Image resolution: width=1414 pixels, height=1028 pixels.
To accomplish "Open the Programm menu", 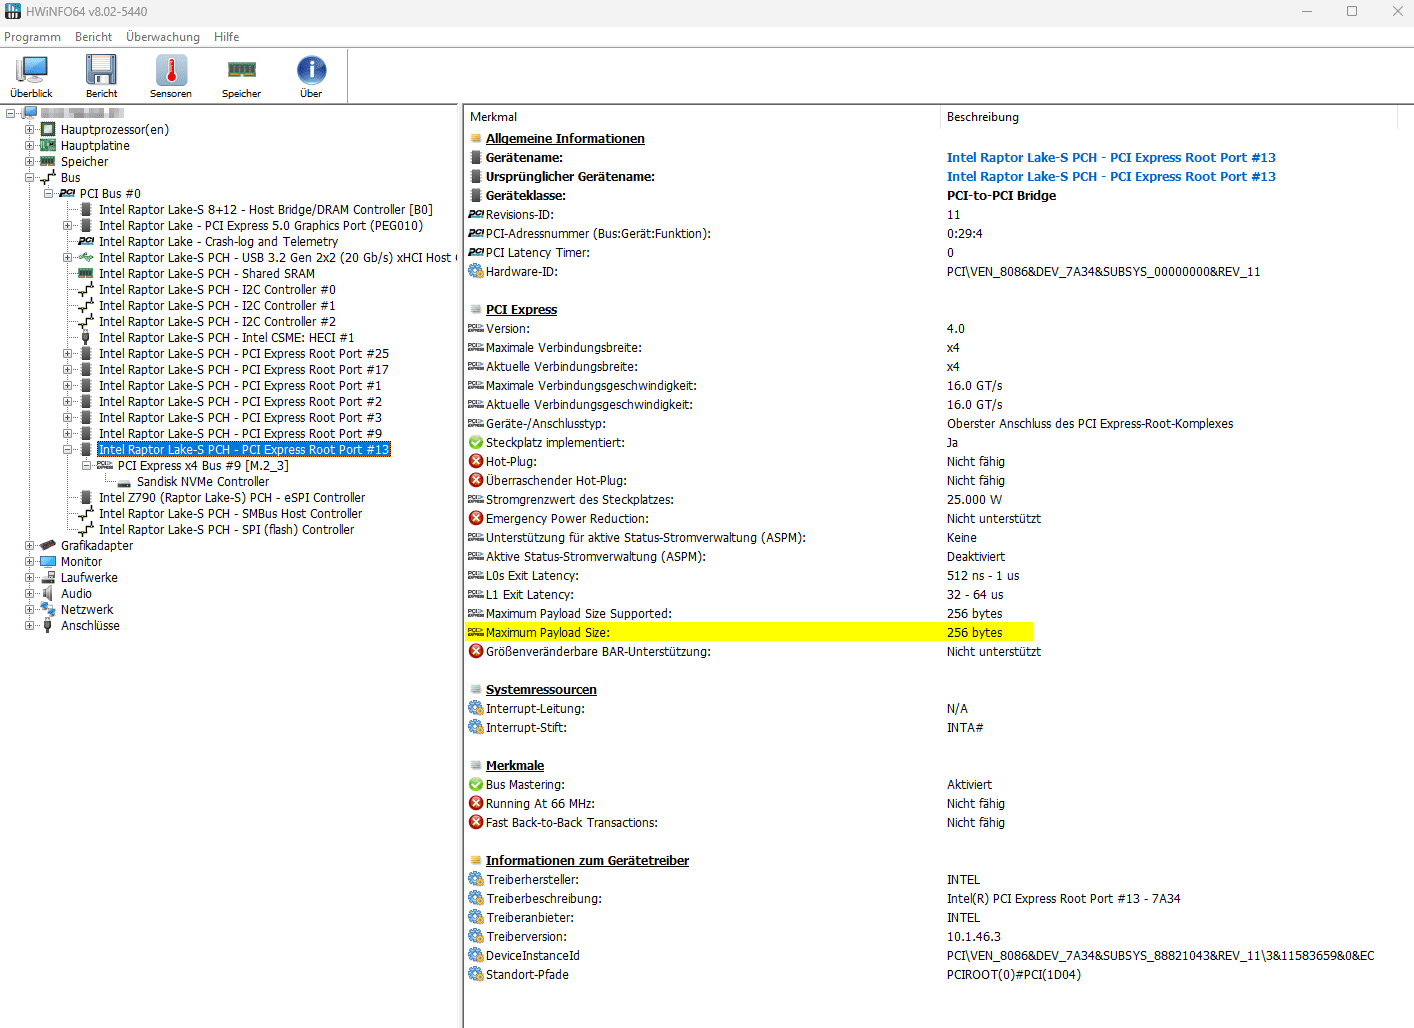I will point(32,37).
